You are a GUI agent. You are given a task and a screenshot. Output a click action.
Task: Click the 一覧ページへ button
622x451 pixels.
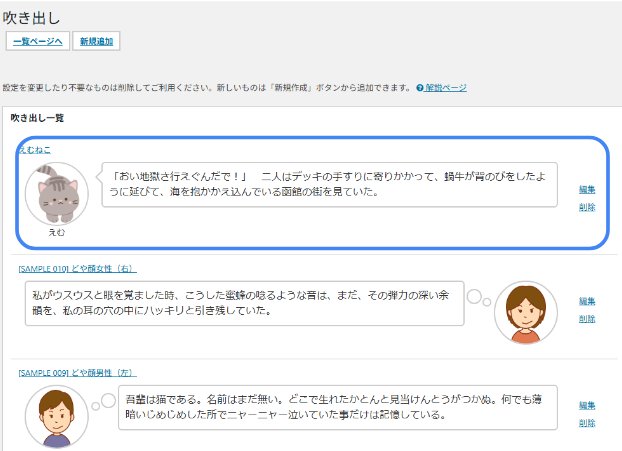coord(37,41)
